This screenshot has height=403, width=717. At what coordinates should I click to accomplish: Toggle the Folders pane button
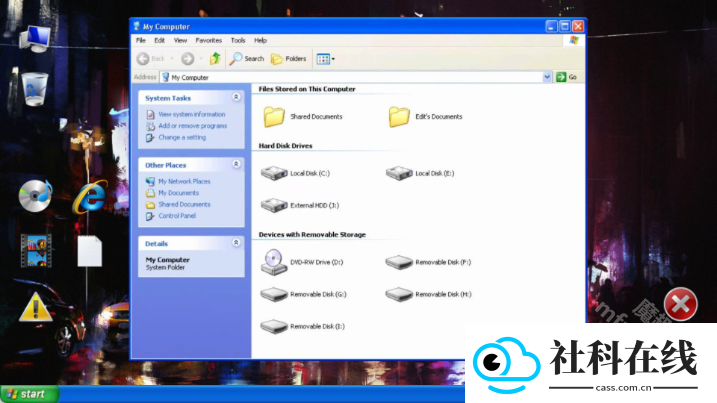point(289,59)
